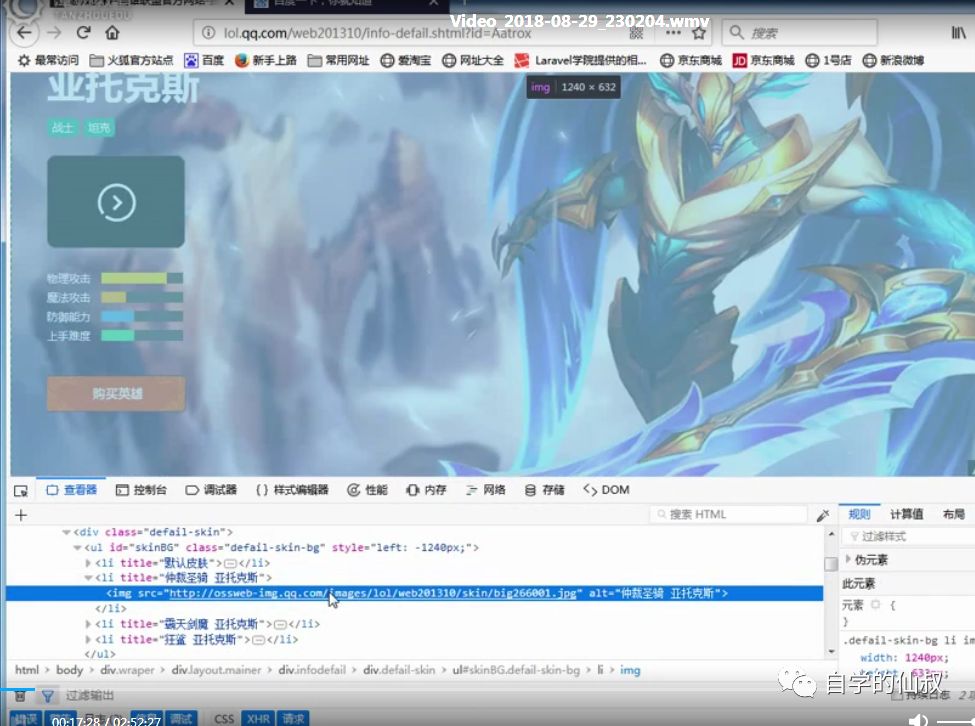Click the browser forward arrow
This screenshot has width=975, height=726.
tap(54, 33)
